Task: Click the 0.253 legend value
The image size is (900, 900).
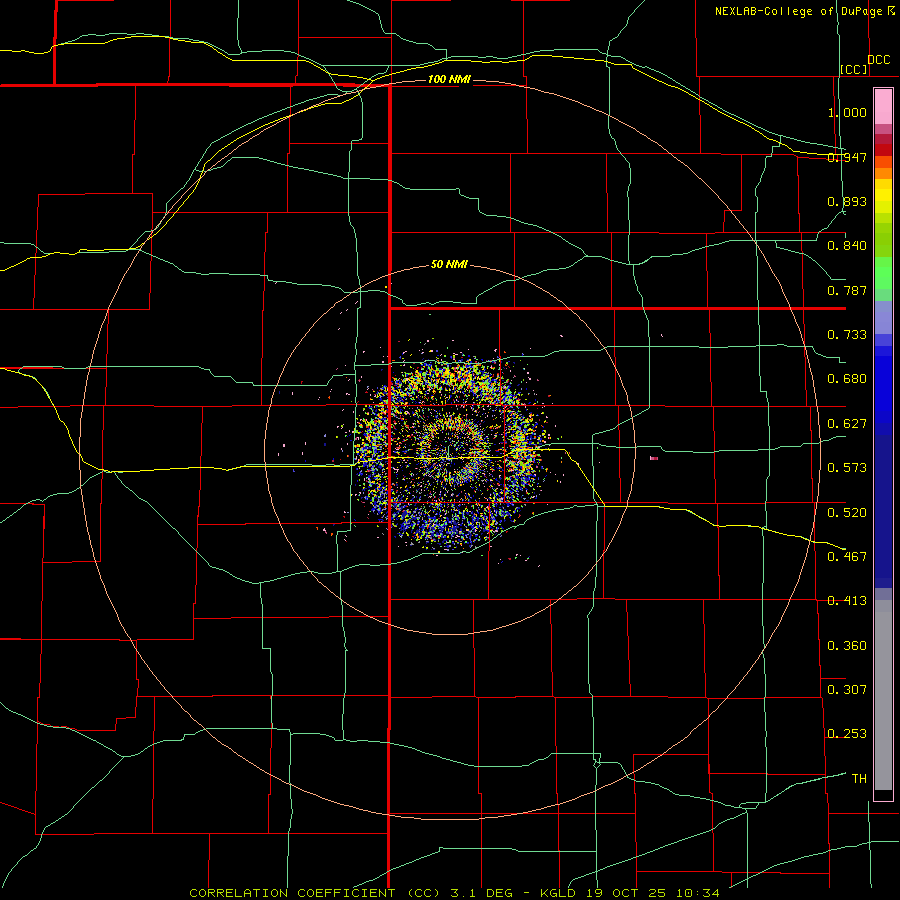Action: pos(847,734)
